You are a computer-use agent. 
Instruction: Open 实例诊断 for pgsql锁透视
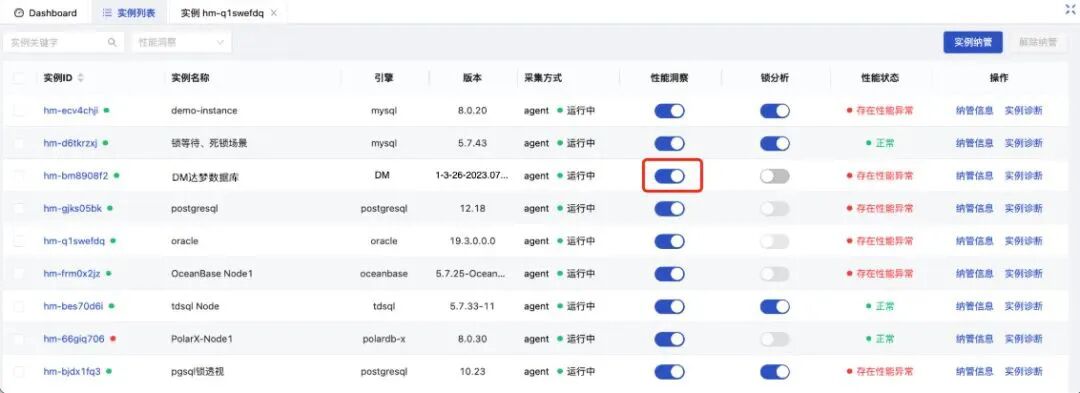(x=1024, y=371)
